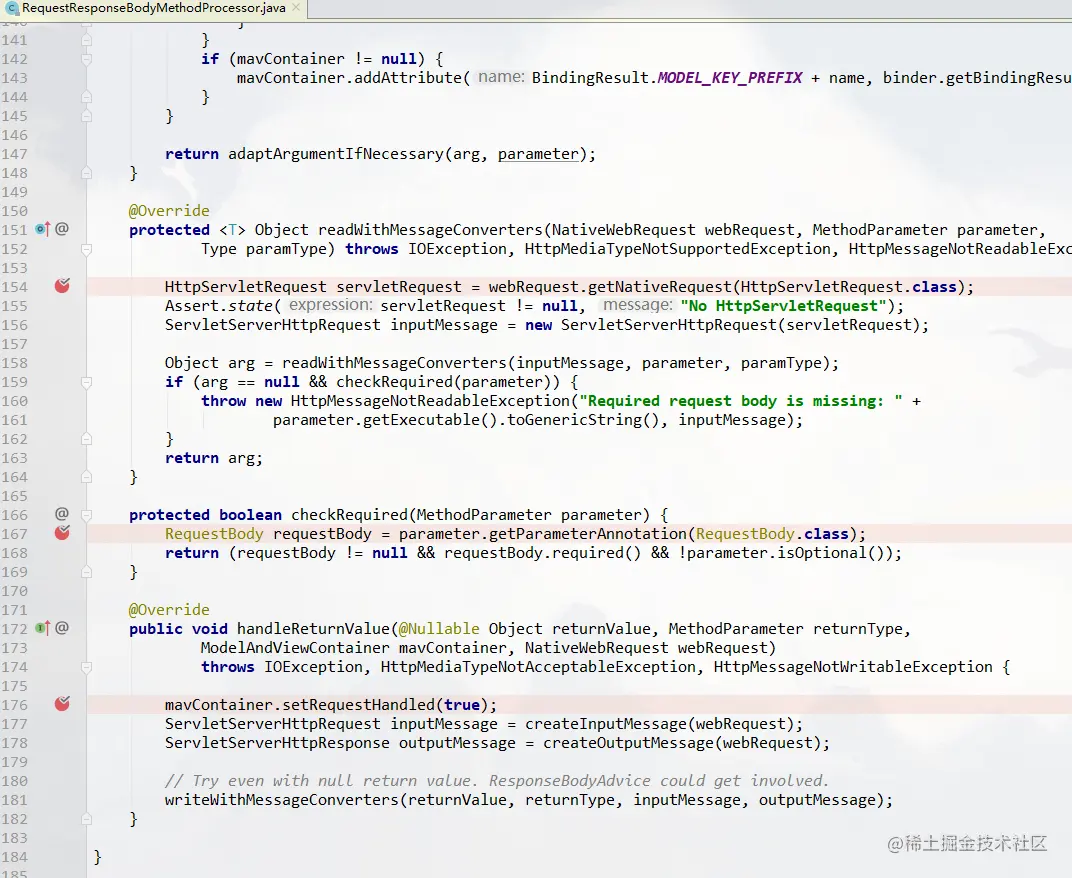
Task: Collapse the if block fold marker at line 159
Action: point(86,382)
